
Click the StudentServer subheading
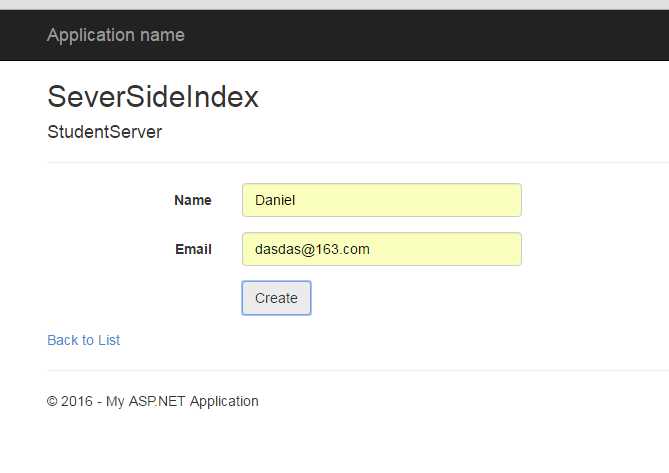[104, 132]
